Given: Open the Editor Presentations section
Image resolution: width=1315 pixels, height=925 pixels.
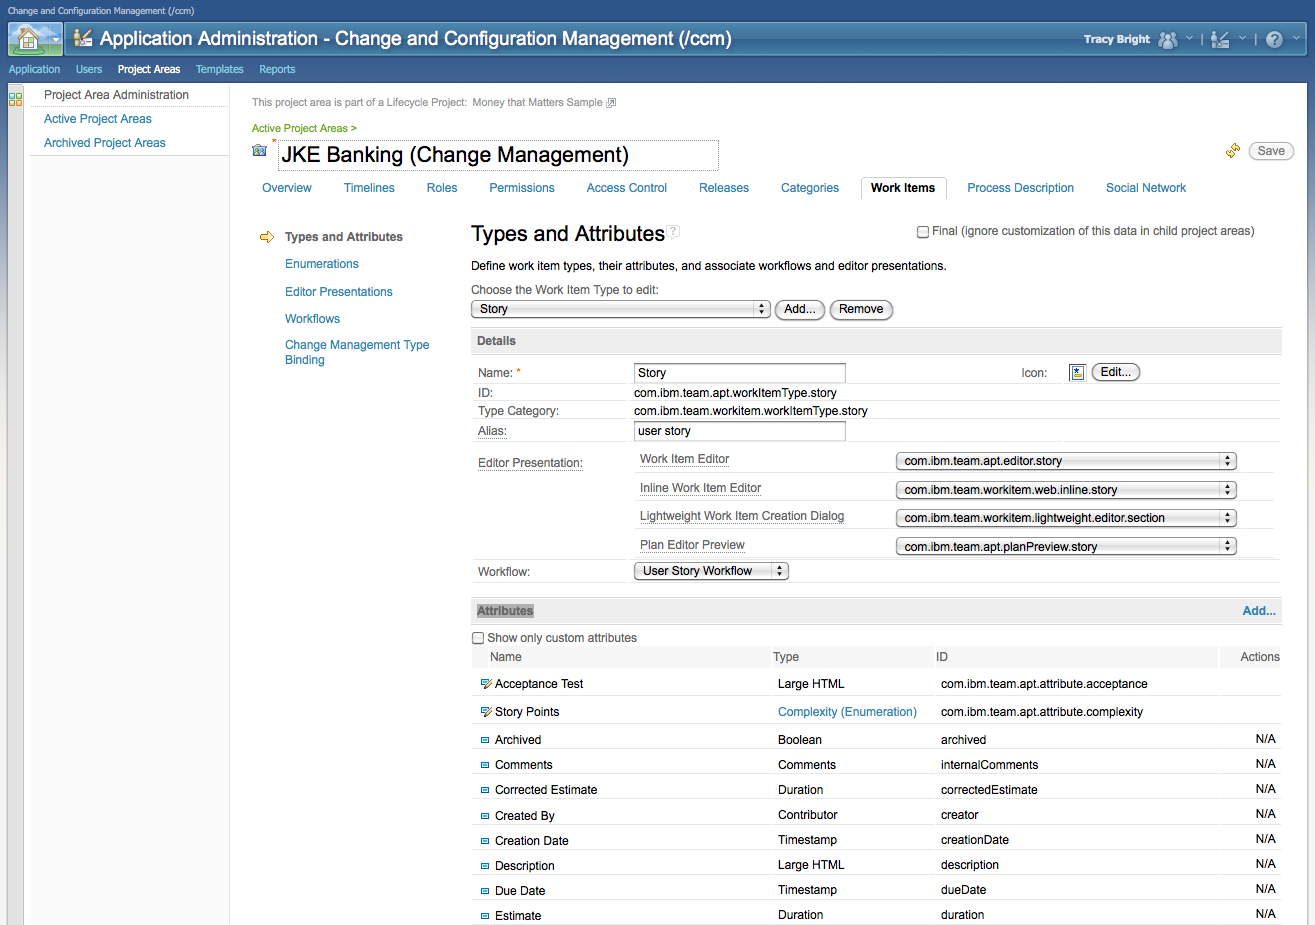Looking at the screenshot, I should click(x=339, y=292).
